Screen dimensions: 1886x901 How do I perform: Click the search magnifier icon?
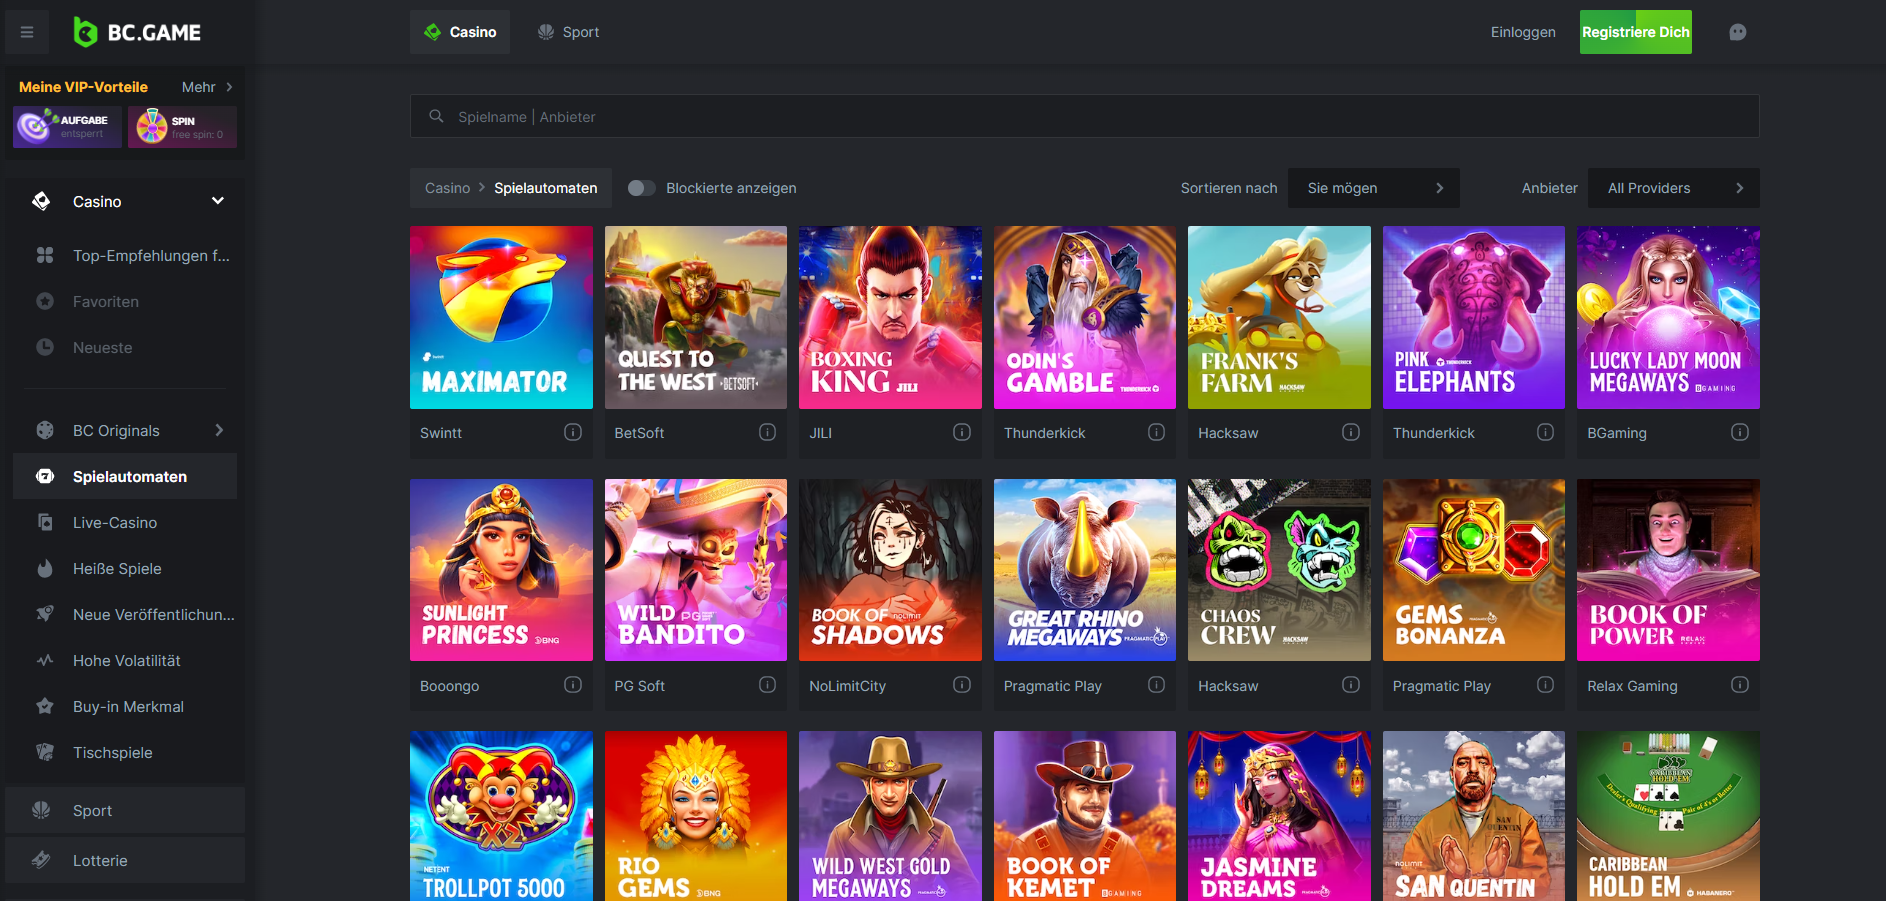click(436, 116)
